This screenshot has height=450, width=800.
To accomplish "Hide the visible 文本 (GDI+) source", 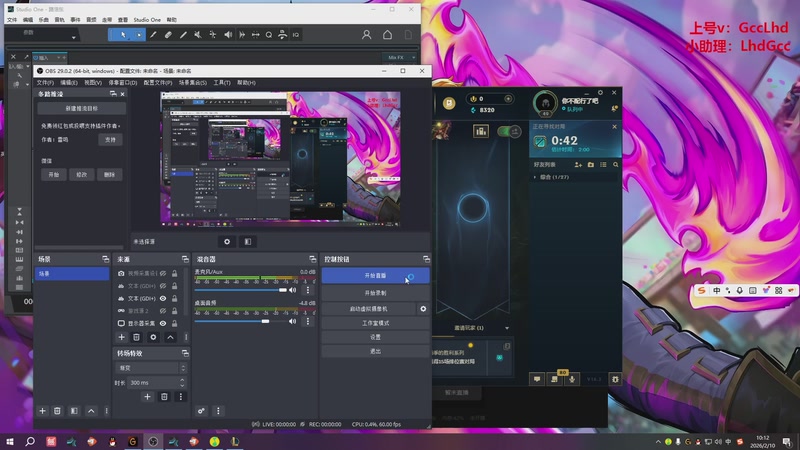I will [163, 298].
